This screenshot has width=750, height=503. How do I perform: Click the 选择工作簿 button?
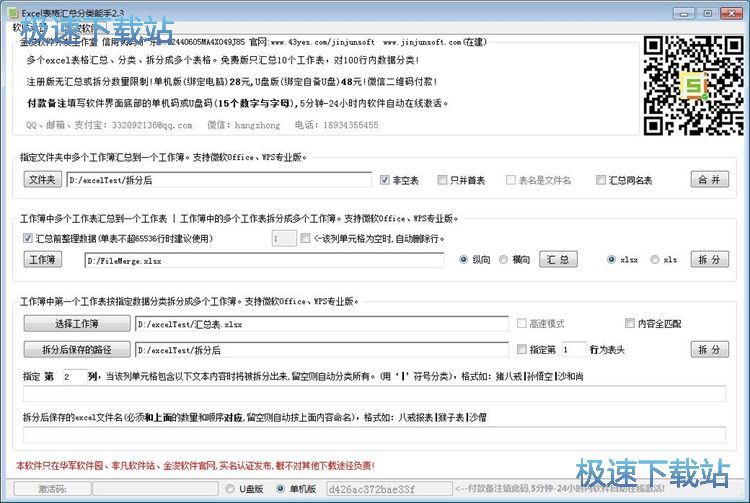[x=77, y=324]
